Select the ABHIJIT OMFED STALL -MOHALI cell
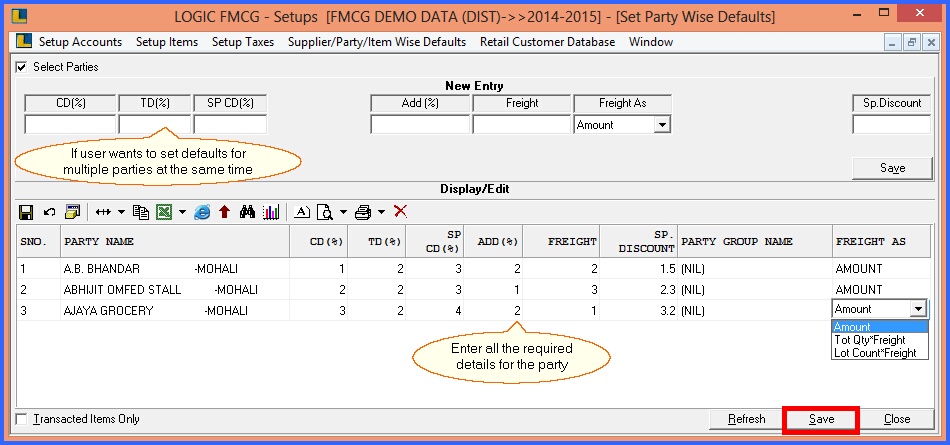Viewport: 950px width, 445px height. (175, 290)
